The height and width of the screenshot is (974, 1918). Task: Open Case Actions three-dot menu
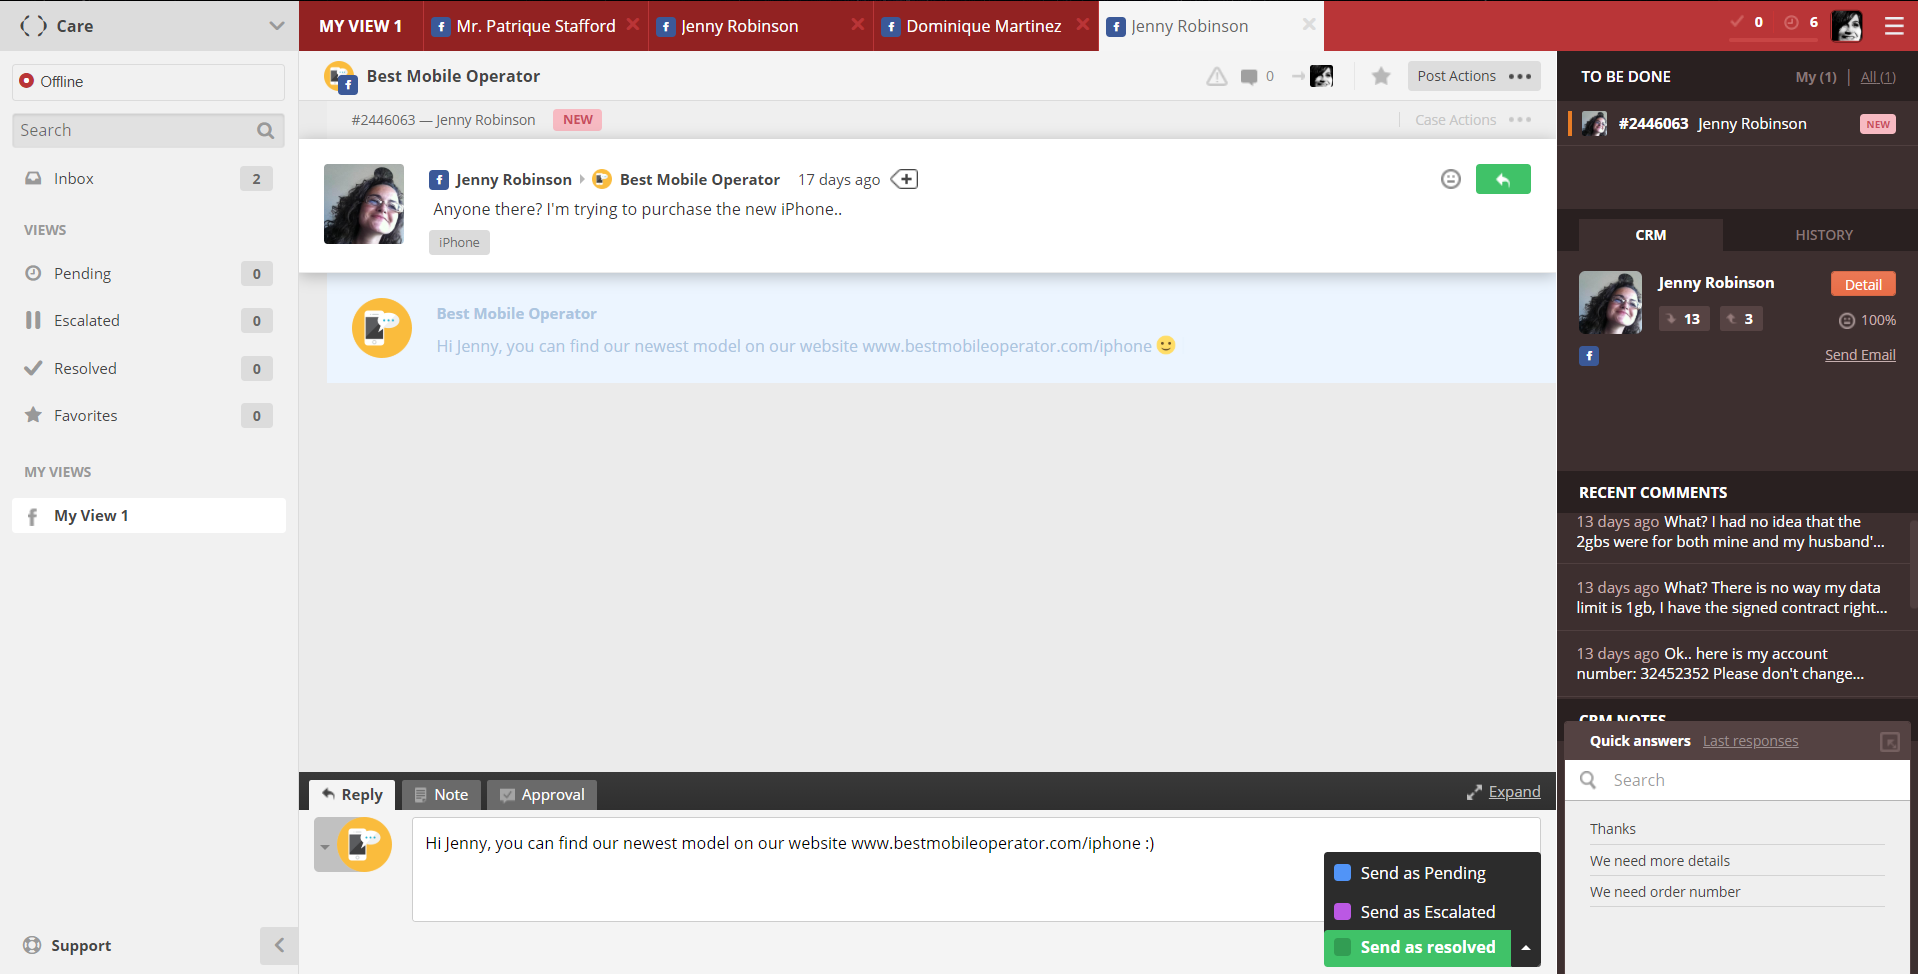[1520, 120]
